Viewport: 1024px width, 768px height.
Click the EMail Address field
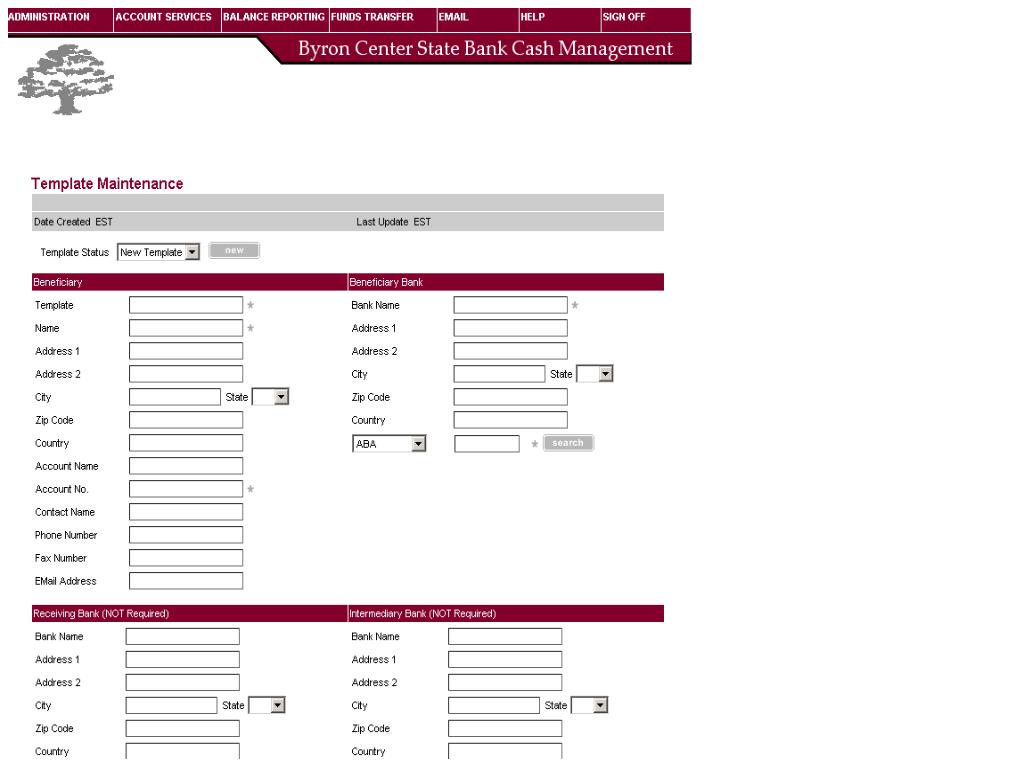click(186, 581)
